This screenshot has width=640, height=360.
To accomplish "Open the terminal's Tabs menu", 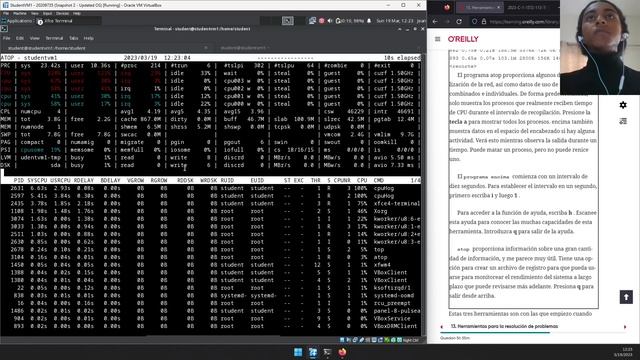I will (x=73, y=38).
